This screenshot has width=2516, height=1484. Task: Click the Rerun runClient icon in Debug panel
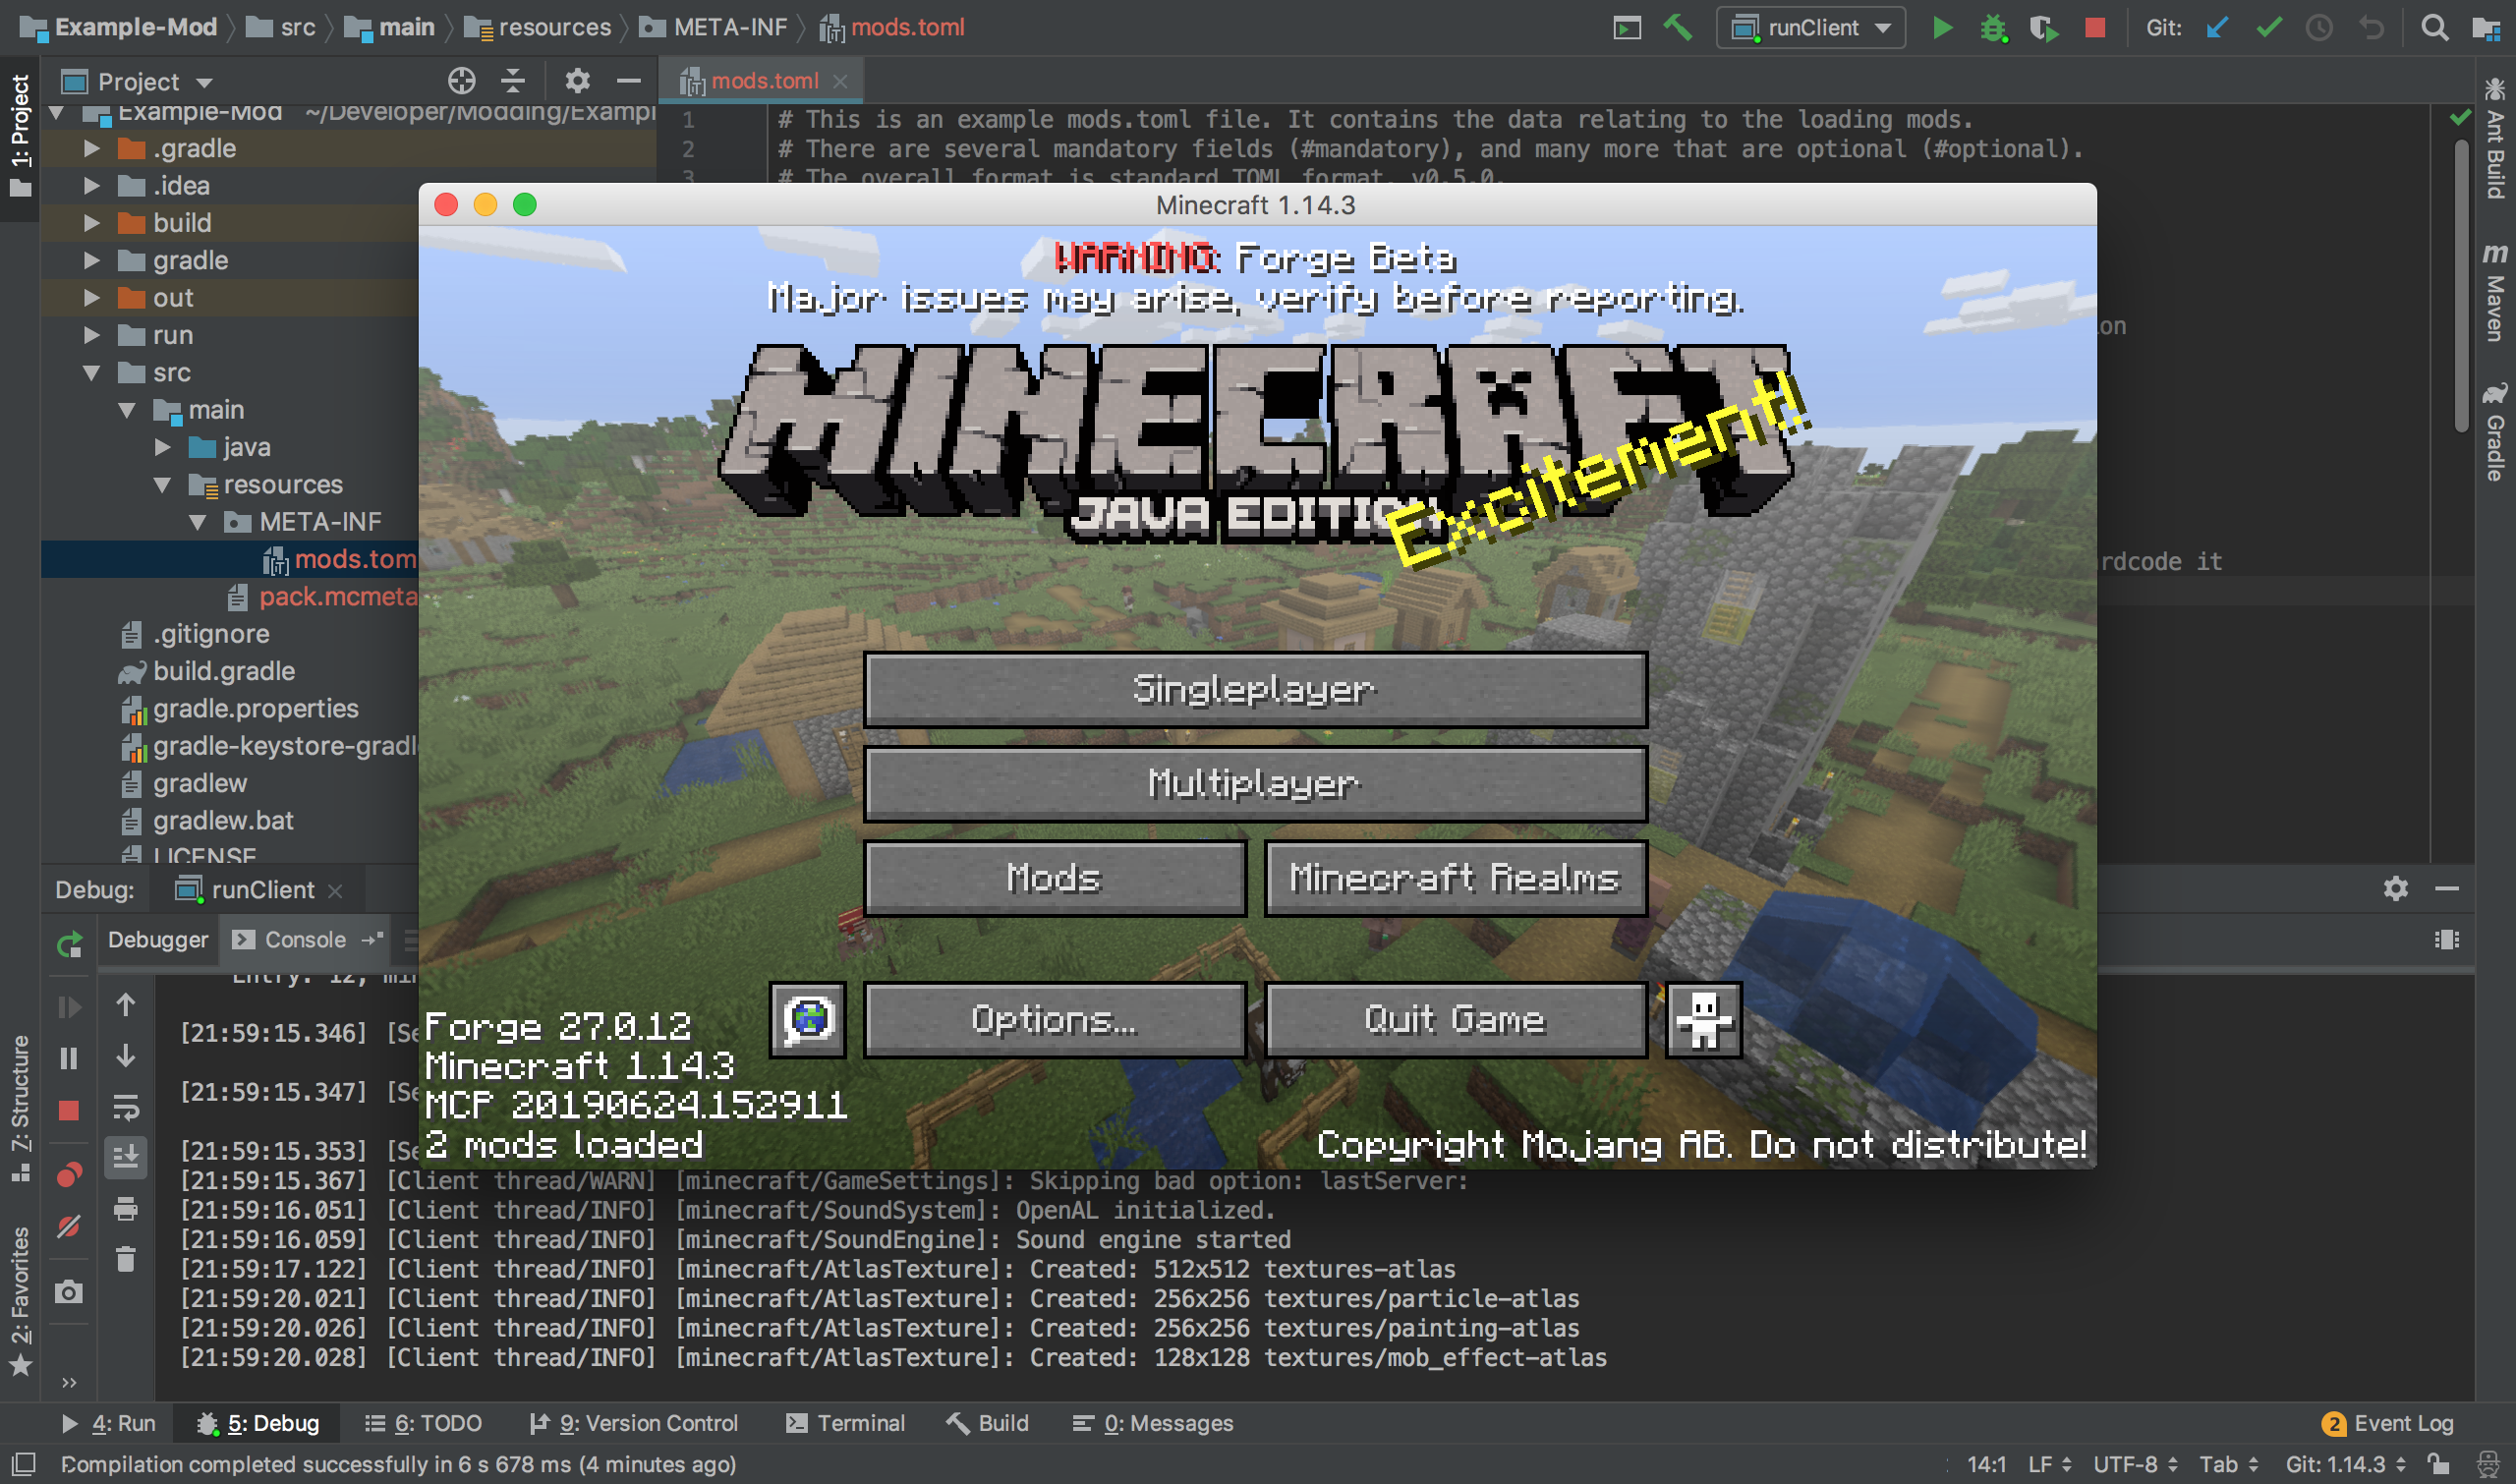tap(69, 944)
